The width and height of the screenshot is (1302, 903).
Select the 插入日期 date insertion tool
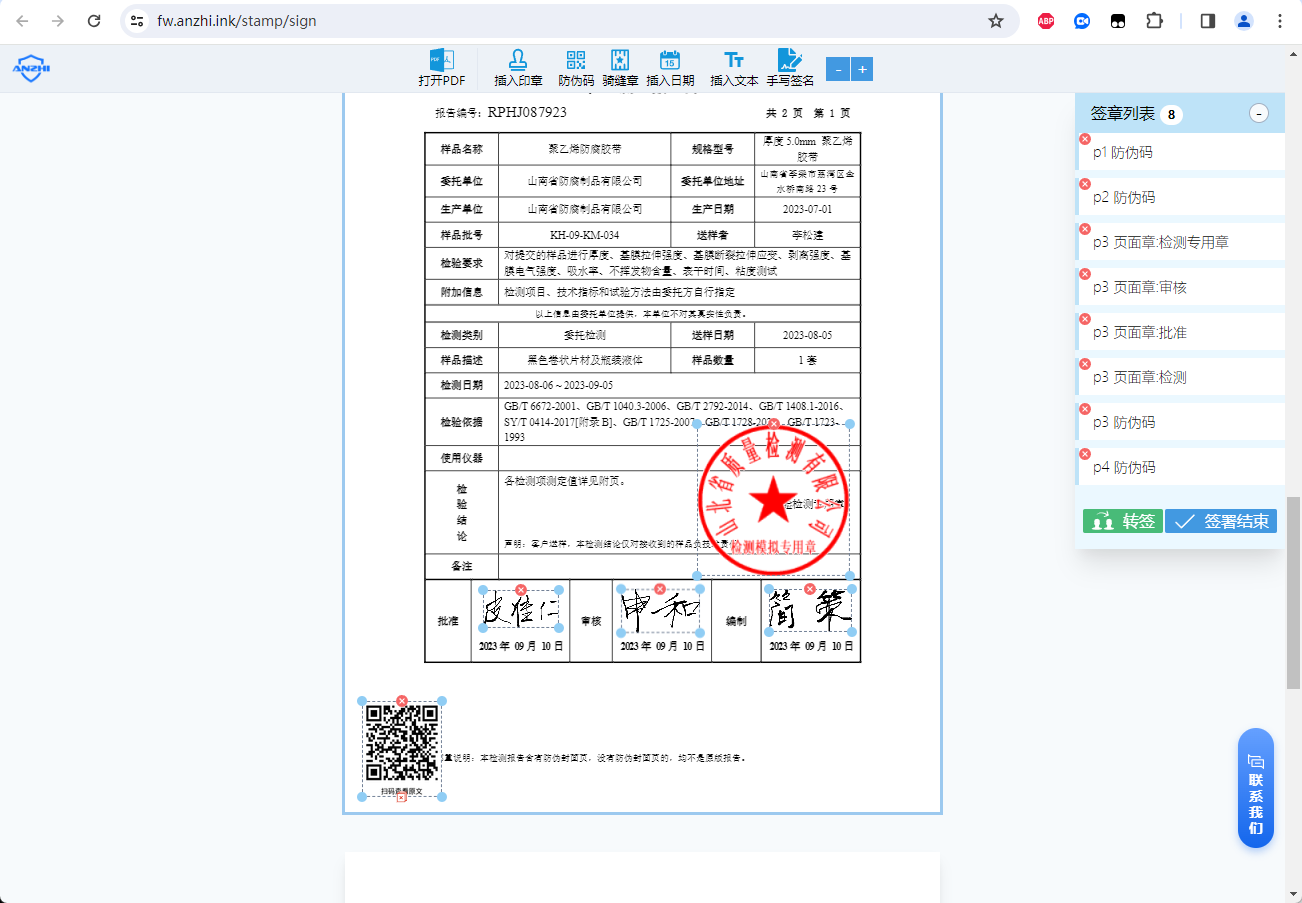(x=670, y=68)
